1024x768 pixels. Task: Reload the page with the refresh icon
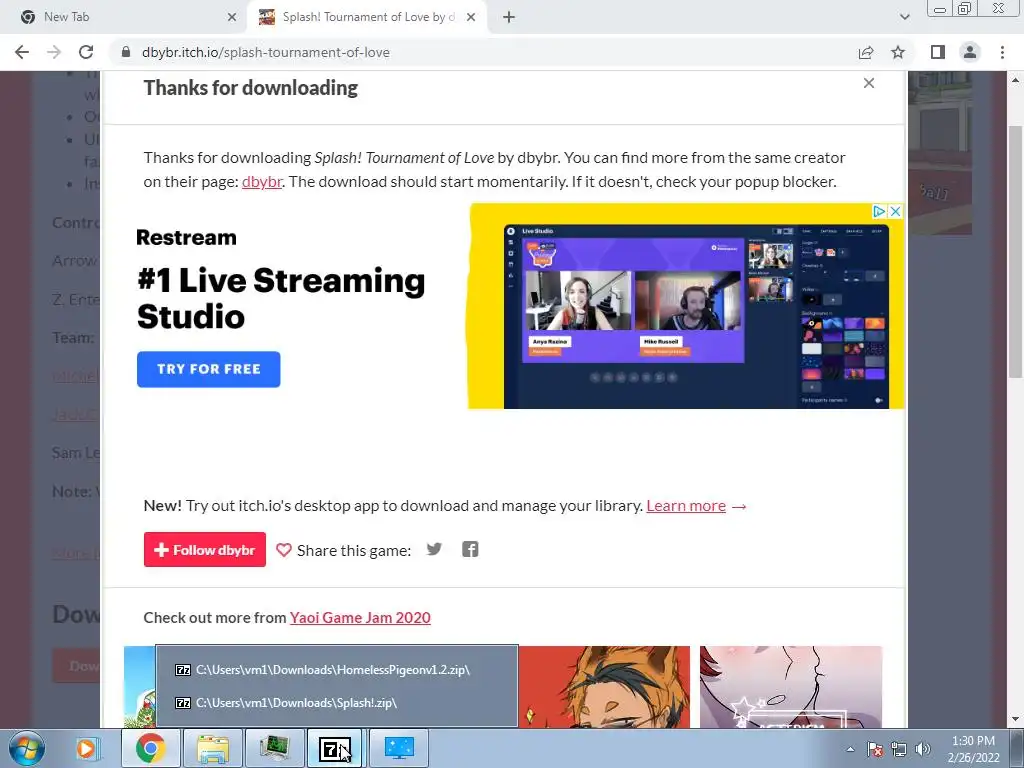pos(86,52)
